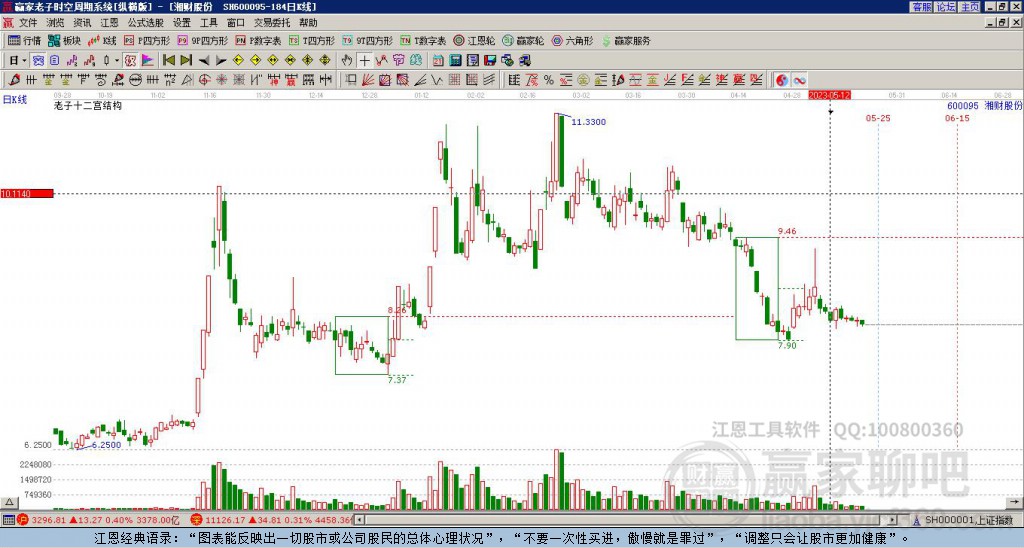Viewport: 1024px width, 548px height.
Task: Click the 客服 button
Action: [921, 7]
